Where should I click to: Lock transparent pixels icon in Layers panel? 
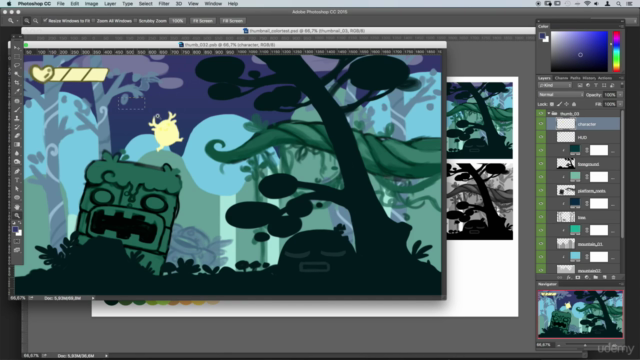tap(552, 104)
